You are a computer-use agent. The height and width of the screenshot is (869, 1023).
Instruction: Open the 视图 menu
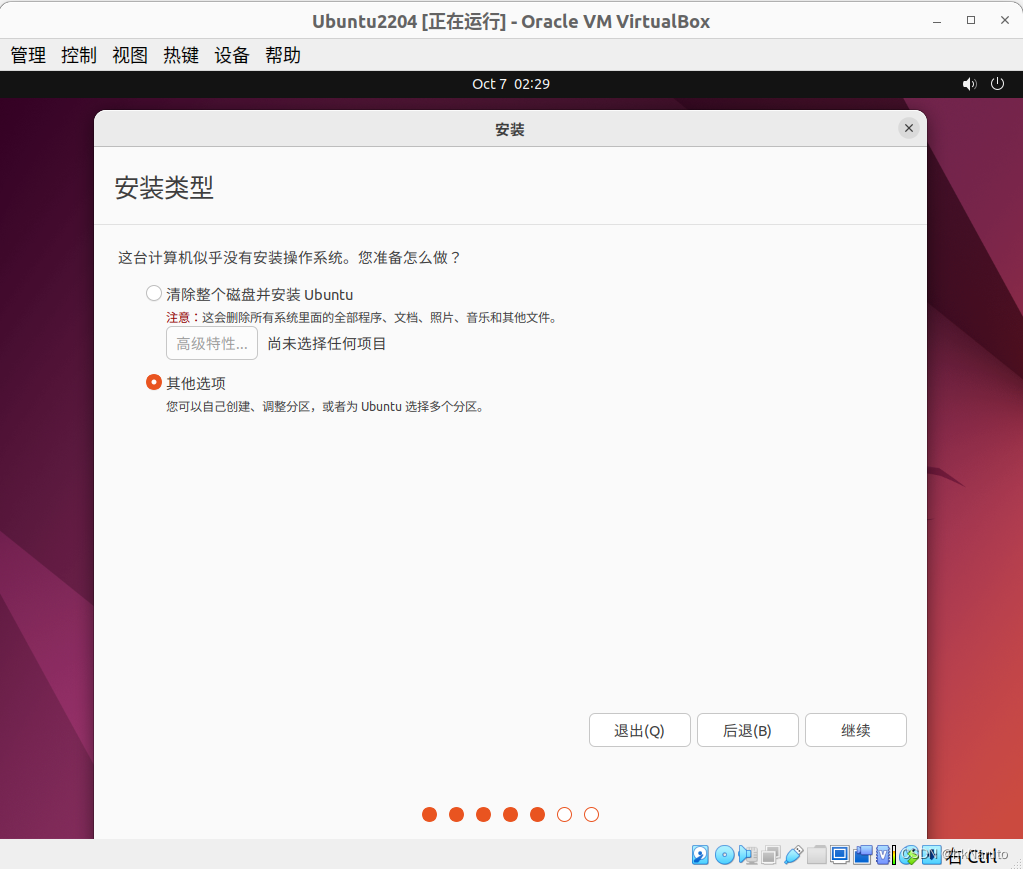pos(130,55)
